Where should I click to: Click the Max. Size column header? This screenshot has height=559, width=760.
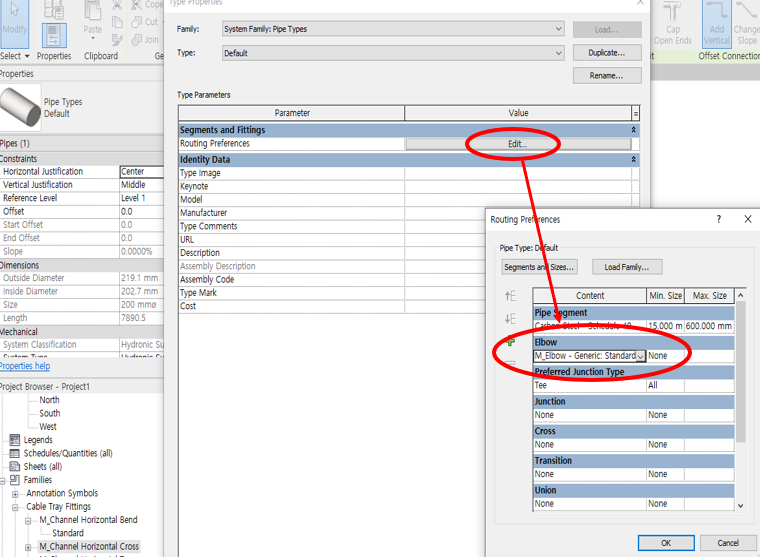710,296
